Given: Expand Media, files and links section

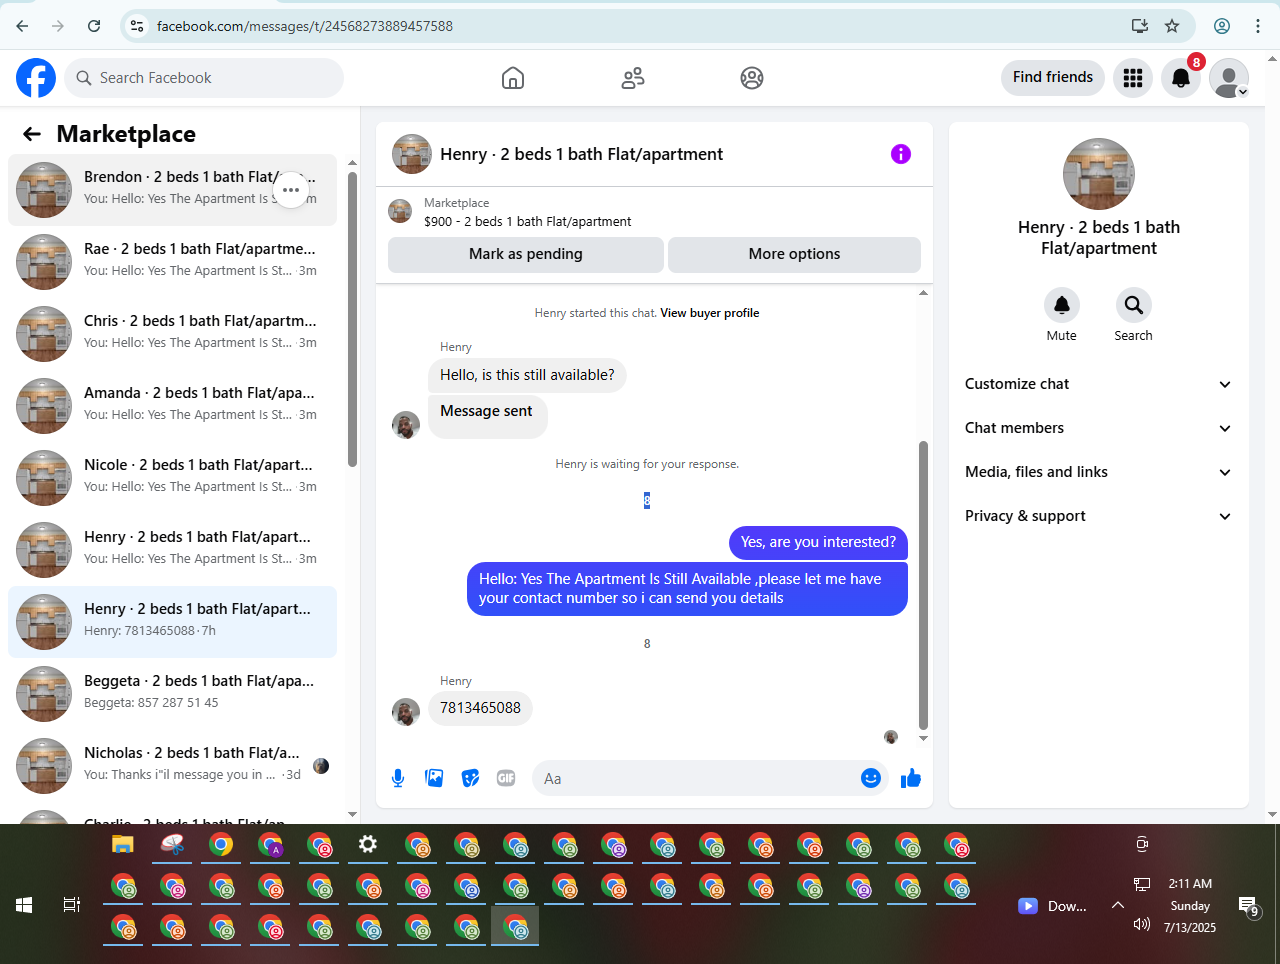Looking at the screenshot, I should [1098, 472].
